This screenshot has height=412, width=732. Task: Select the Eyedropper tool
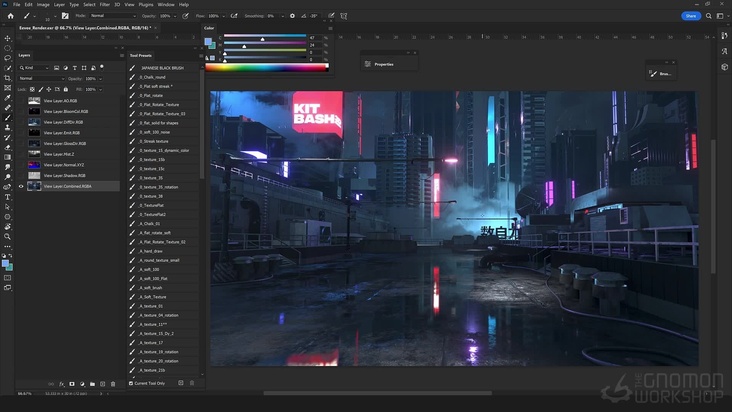pyautogui.click(x=7, y=98)
